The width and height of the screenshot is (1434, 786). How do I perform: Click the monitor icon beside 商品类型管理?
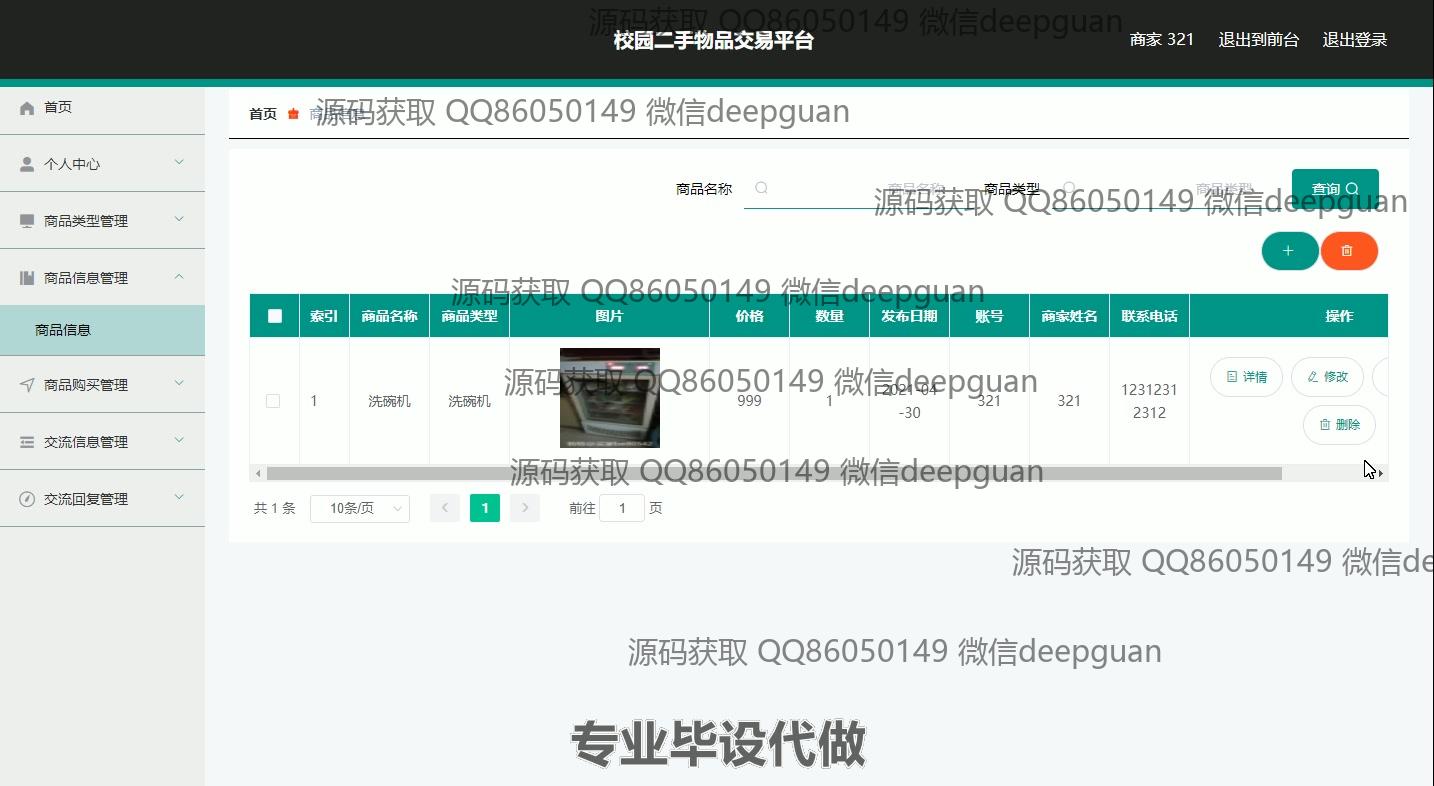tap(27, 221)
